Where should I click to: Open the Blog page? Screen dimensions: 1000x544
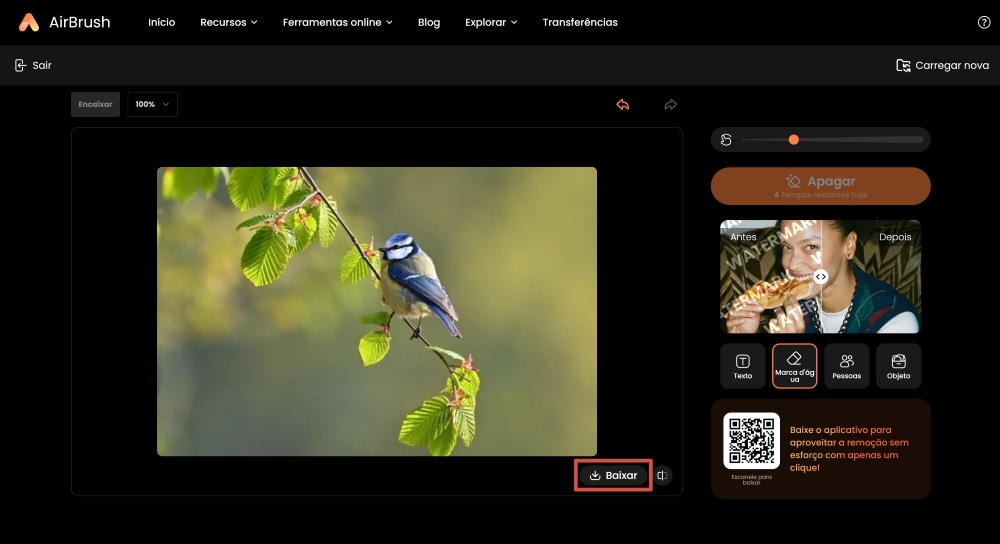[x=429, y=22]
